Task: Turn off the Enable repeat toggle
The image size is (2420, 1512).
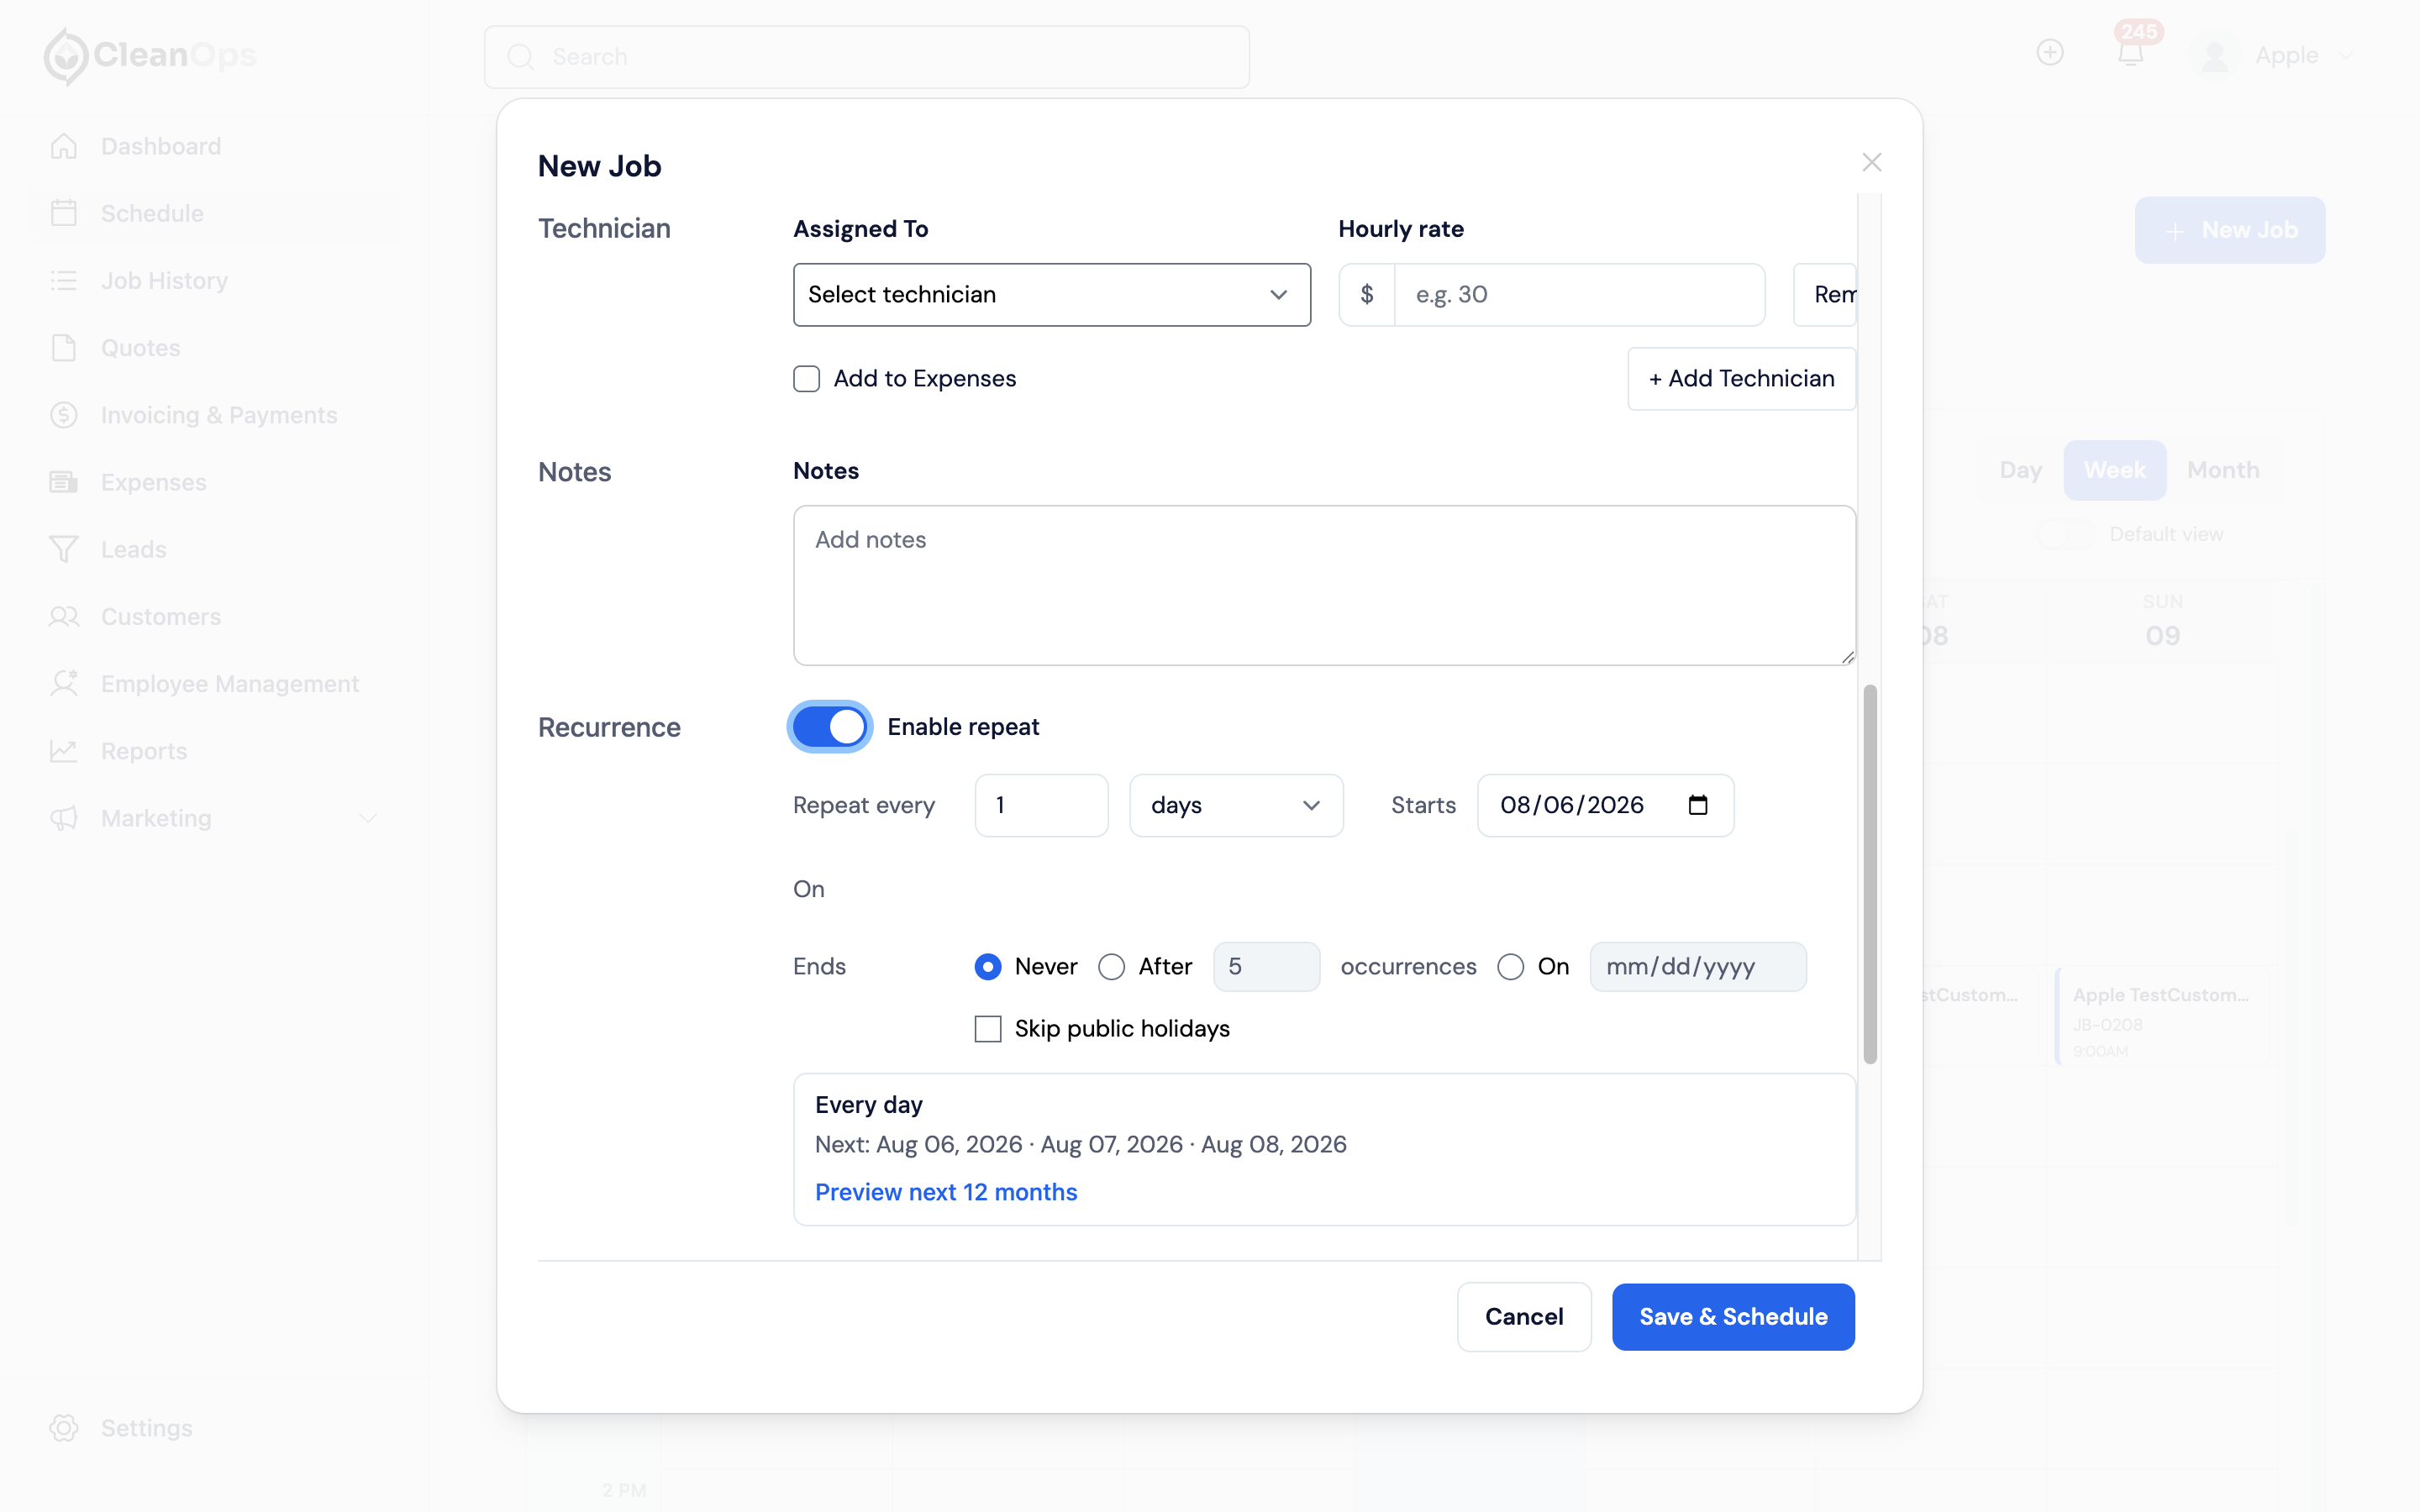Action: pos(829,727)
